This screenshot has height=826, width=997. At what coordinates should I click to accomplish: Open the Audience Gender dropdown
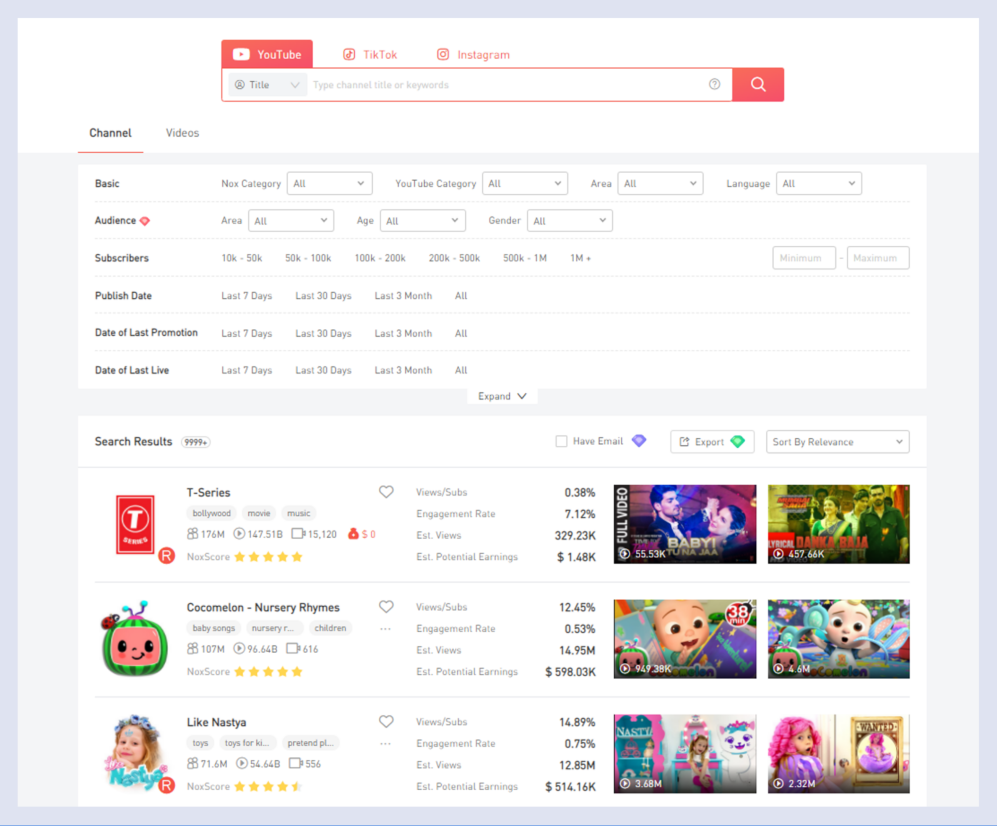570,221
